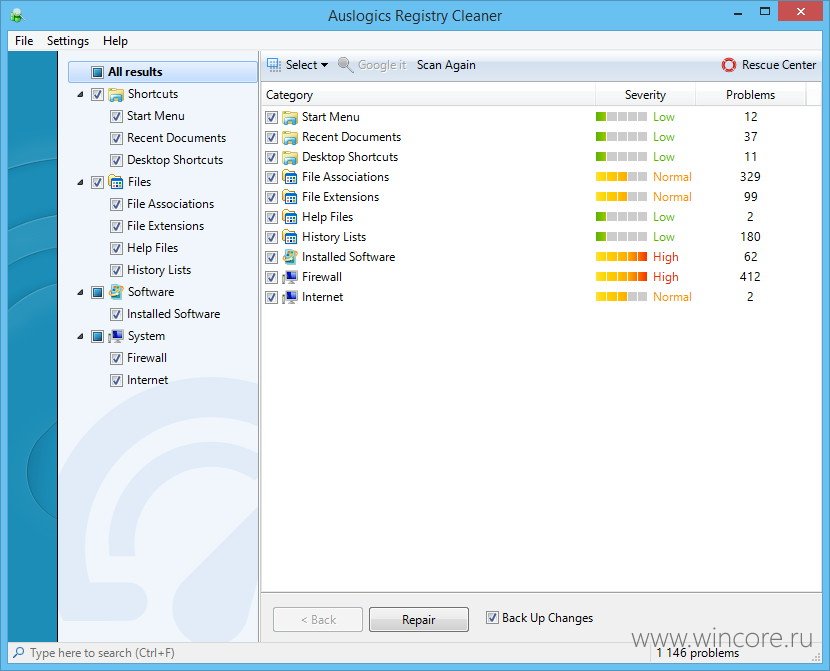Viewport: 830px width, 671px height.
Task: Open the Settings menu
Action: [68, 41]
